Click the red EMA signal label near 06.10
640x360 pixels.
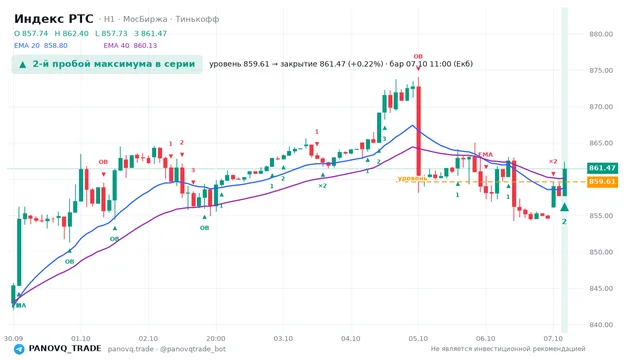point(486,154)
